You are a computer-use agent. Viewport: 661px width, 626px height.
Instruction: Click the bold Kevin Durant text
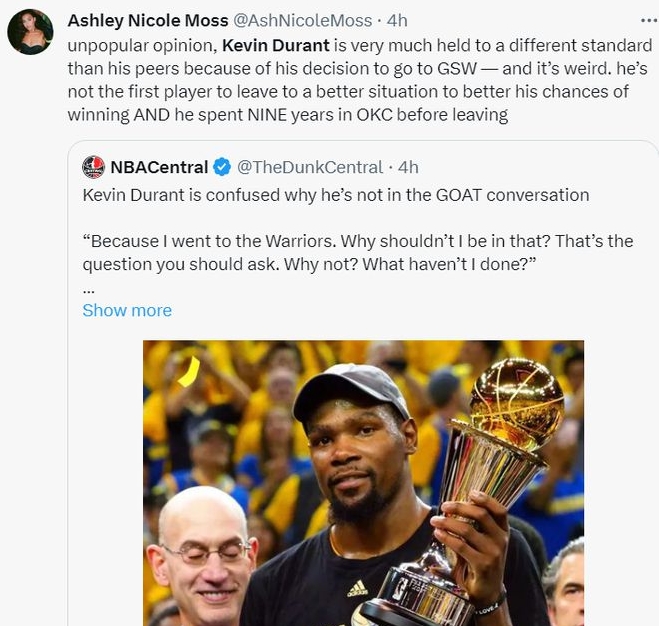click(x=275, y=45)
